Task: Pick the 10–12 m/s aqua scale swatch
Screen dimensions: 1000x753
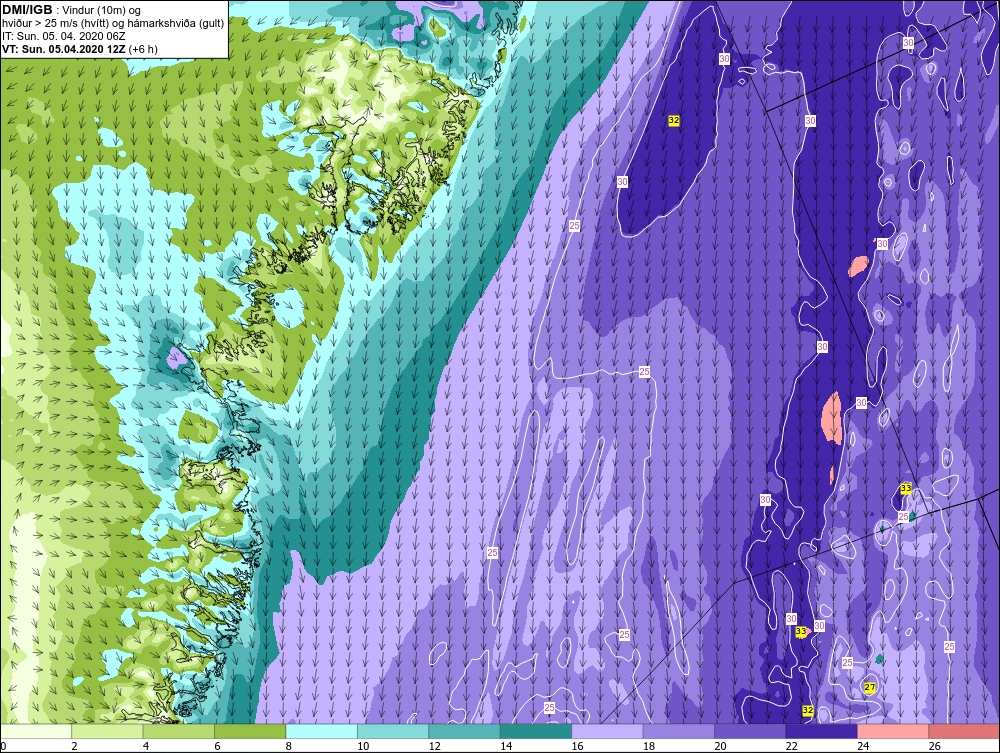Action: (393, 731)
